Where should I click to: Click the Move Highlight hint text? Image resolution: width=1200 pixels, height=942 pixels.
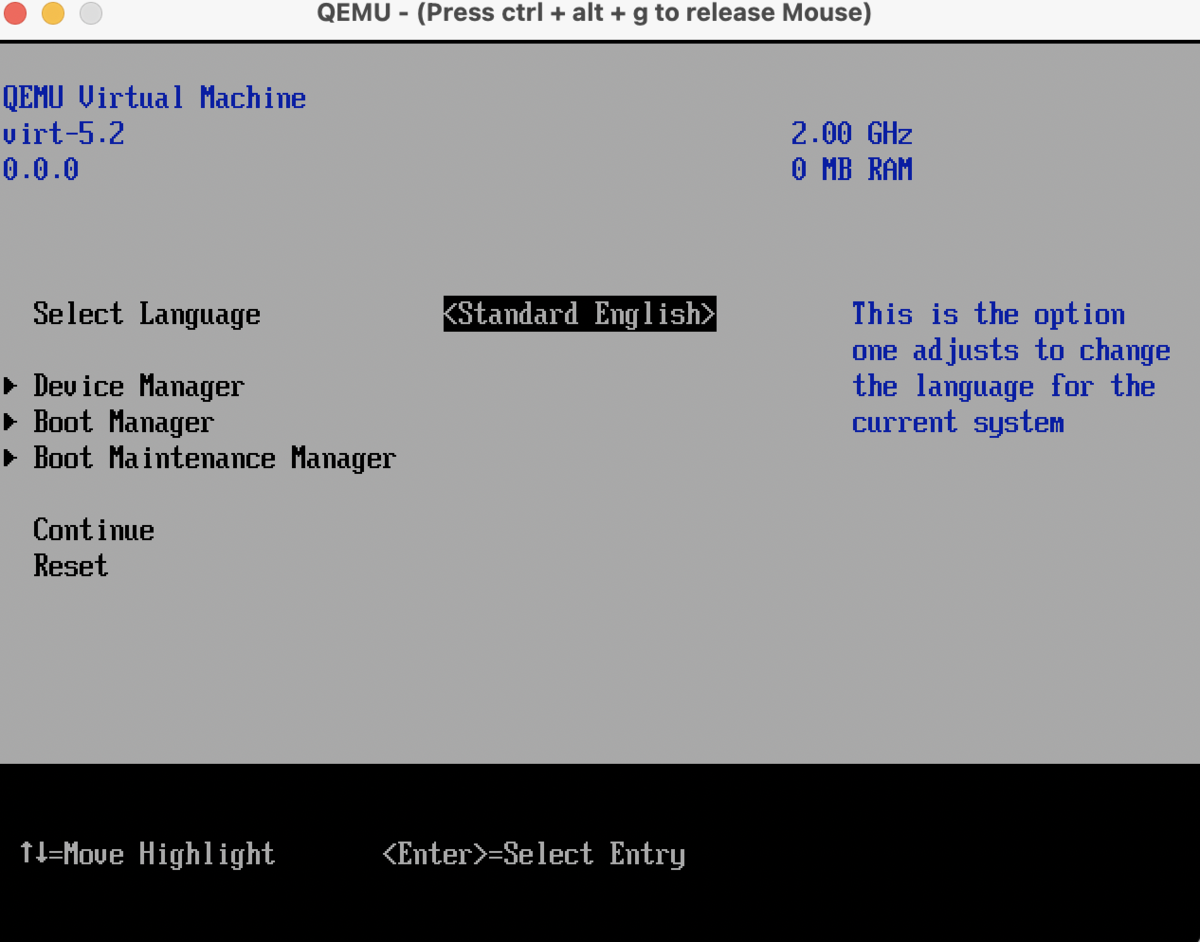[x=147, y=854]
